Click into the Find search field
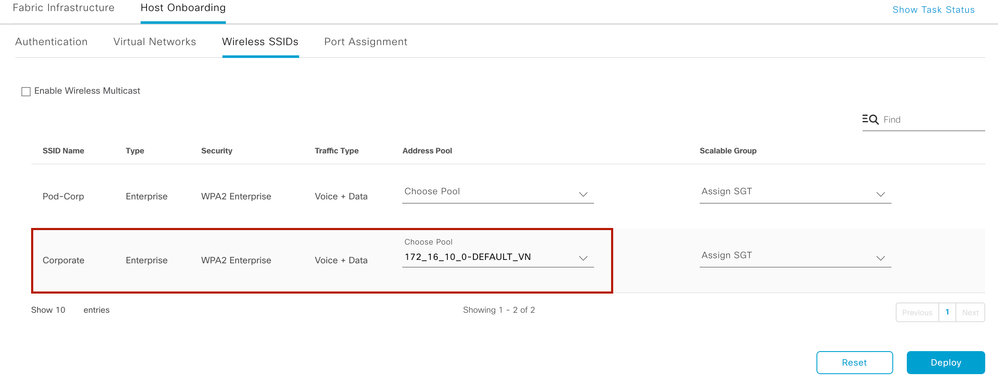 click(x=933, y=120)
